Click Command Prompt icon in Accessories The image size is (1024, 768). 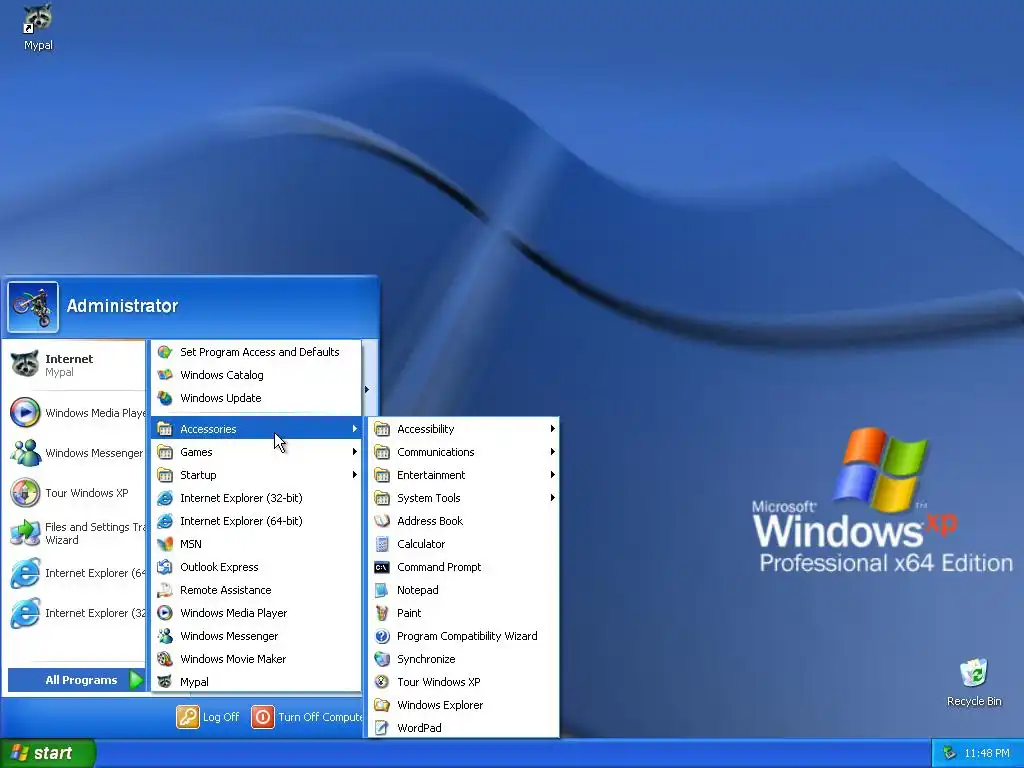(x=382, y=567)
